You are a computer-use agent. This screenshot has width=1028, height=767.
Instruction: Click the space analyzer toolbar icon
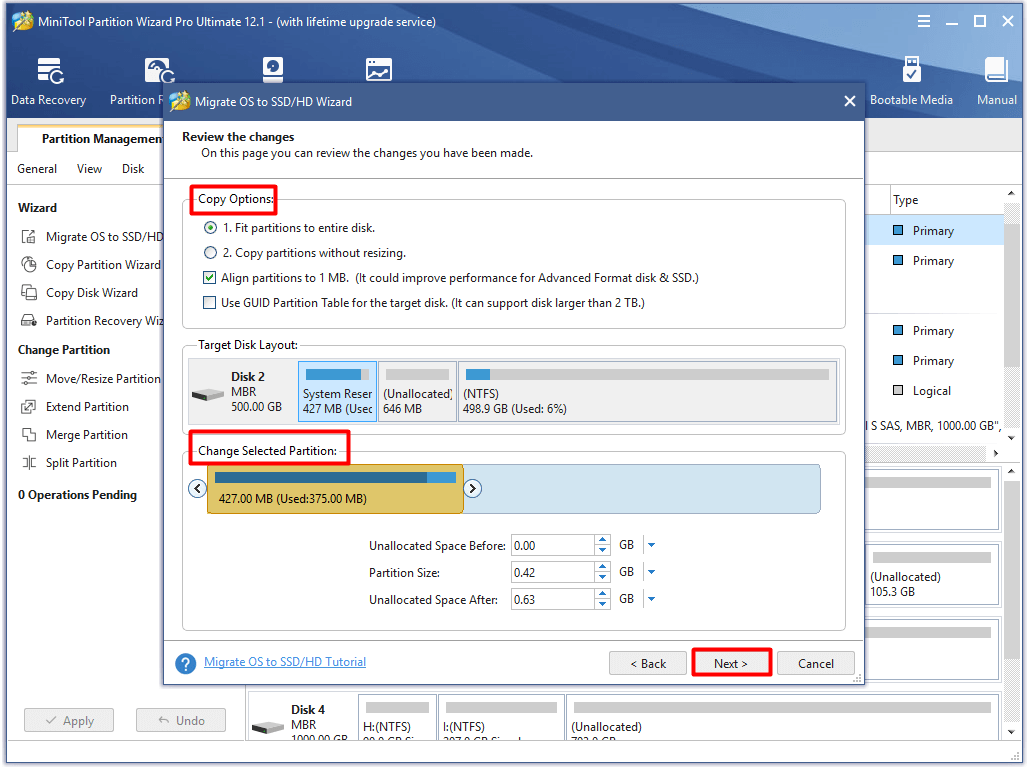point(378,69)
